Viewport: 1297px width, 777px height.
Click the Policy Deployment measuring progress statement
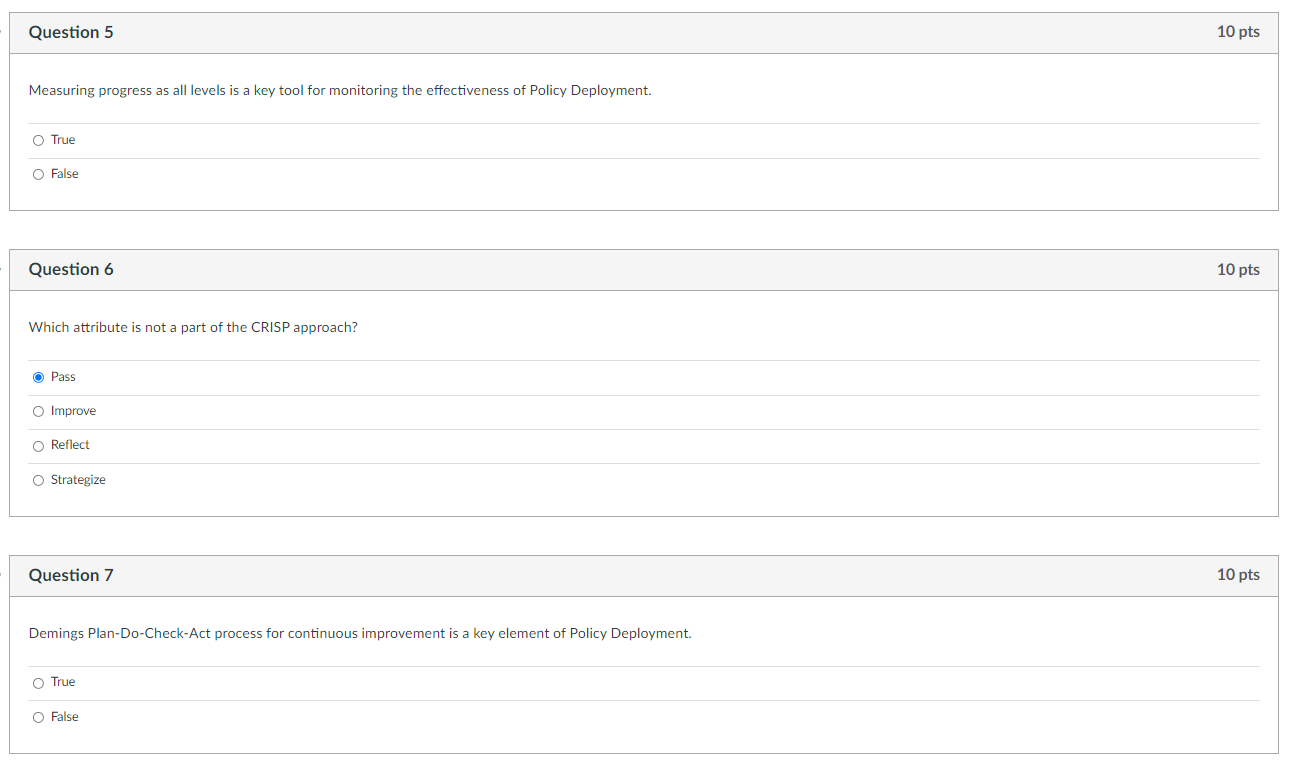tap(339, 90)
